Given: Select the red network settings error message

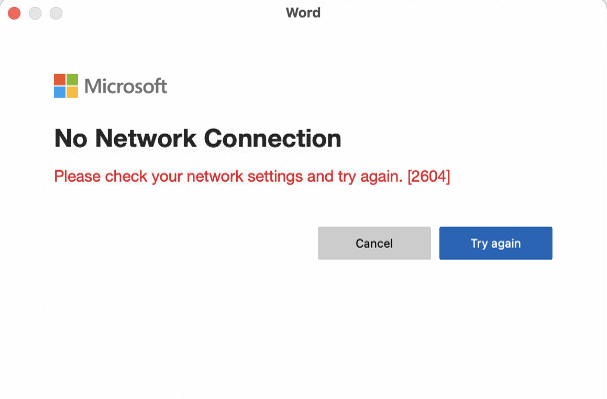Looking at the screenshot, I should (252, 176).
